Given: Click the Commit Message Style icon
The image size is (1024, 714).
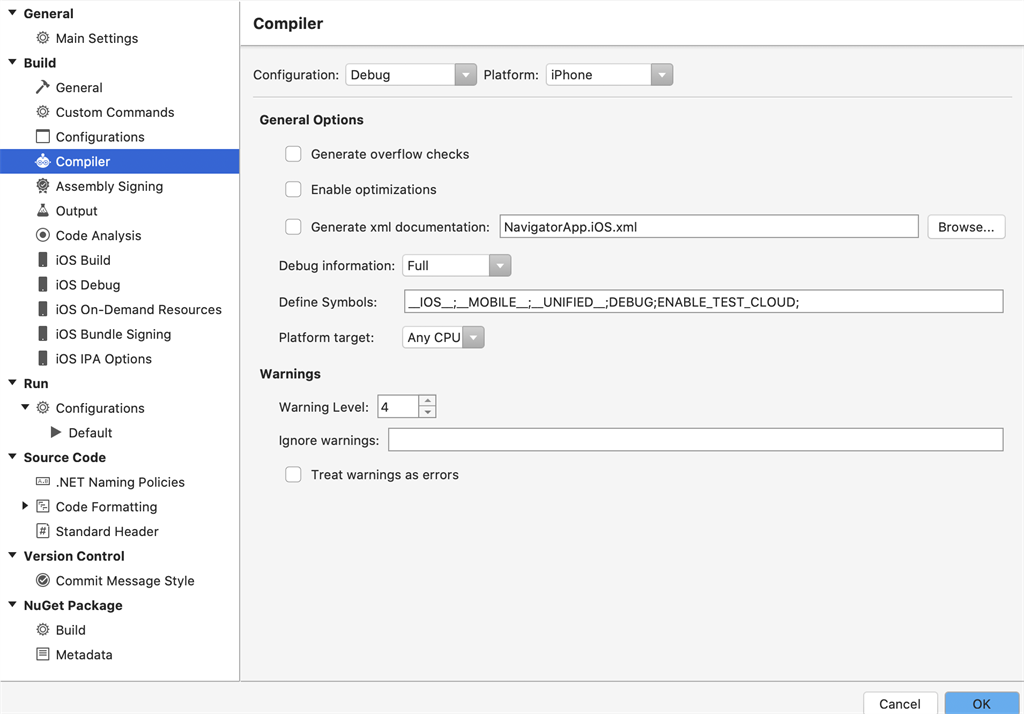Looking at the screenshot, I should [x=42, y=580].
